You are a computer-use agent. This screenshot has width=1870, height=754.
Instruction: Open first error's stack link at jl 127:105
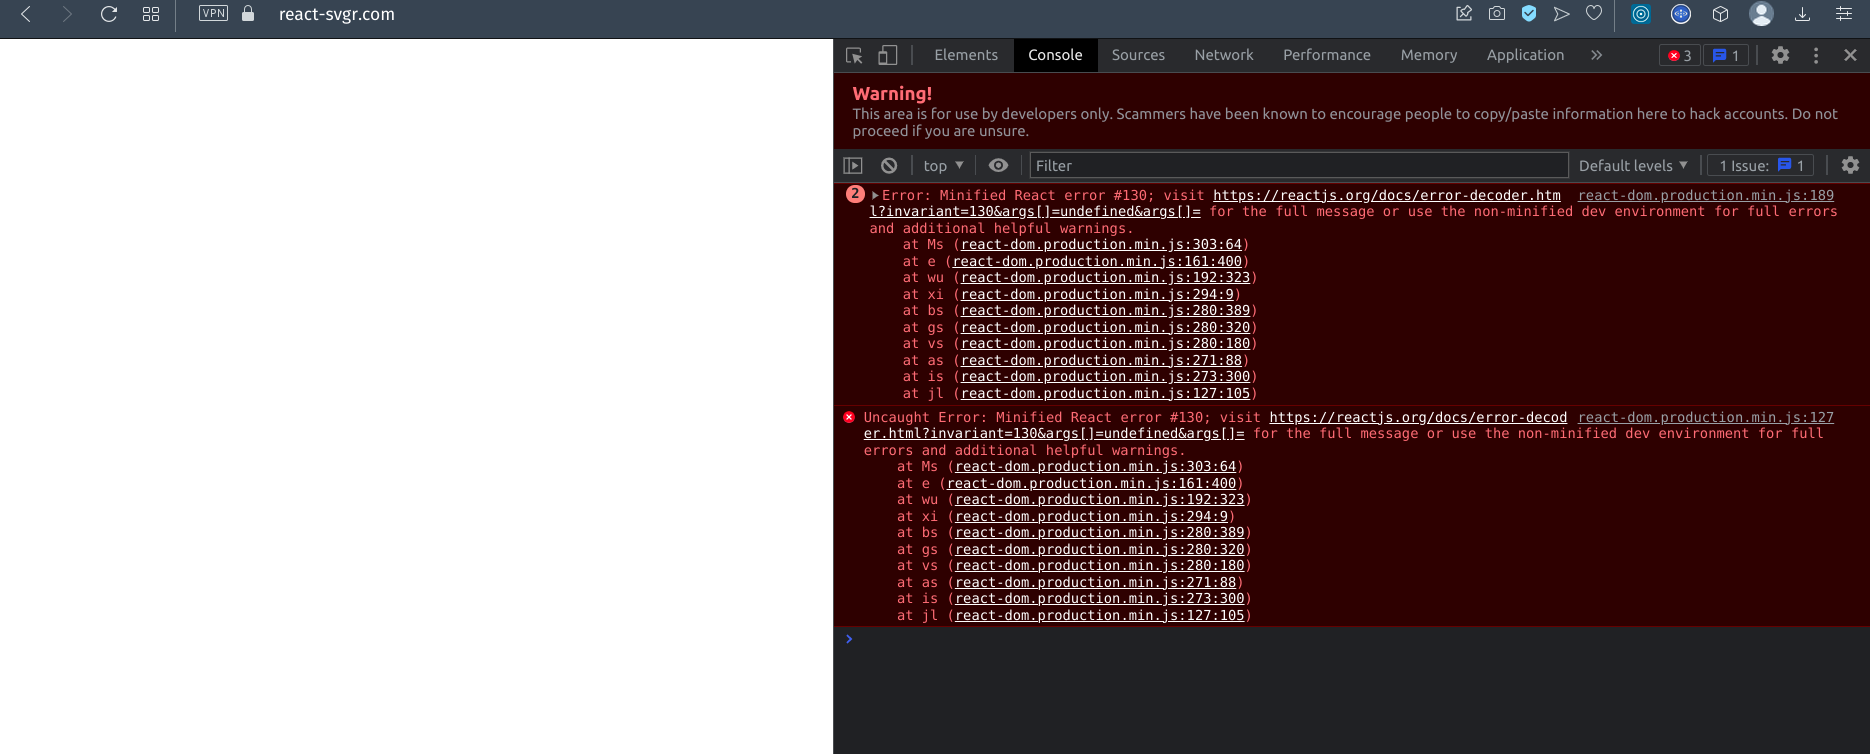(x=1105, y=393)
